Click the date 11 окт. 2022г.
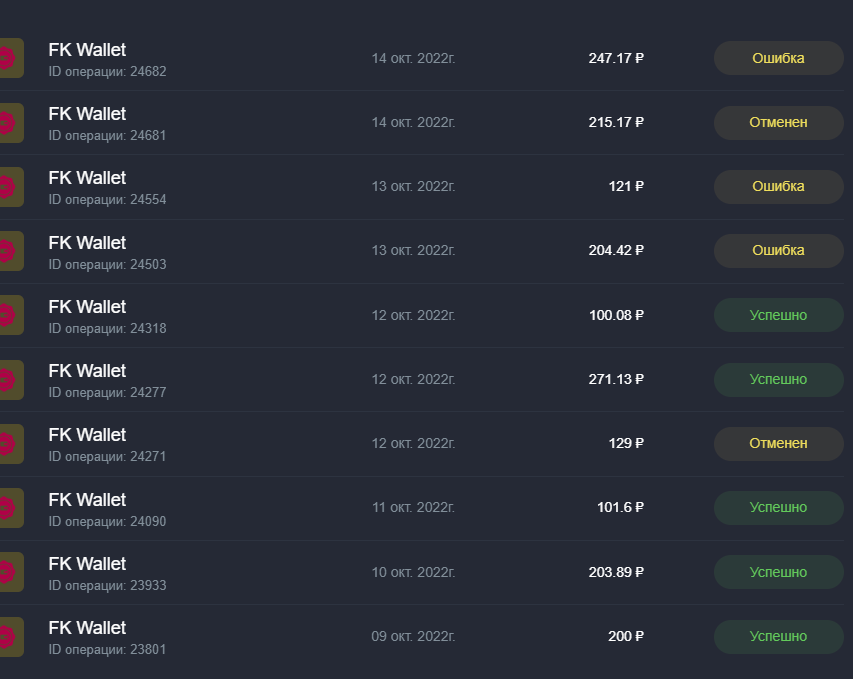853x679 pixels. [413, 508]
